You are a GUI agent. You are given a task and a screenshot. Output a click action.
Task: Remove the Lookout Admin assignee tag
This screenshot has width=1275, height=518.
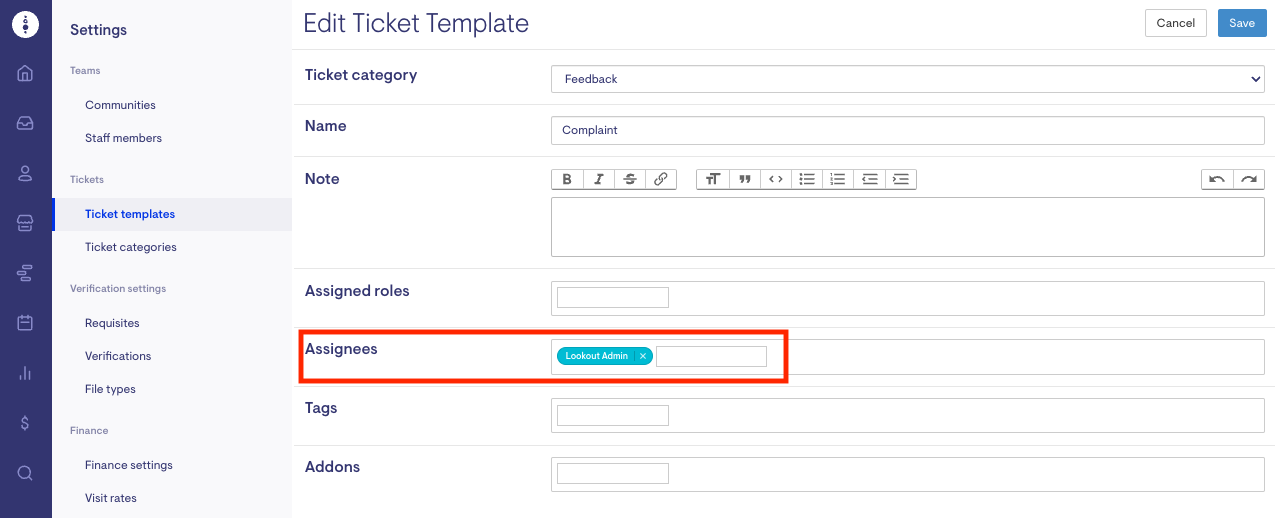point(643,356)
